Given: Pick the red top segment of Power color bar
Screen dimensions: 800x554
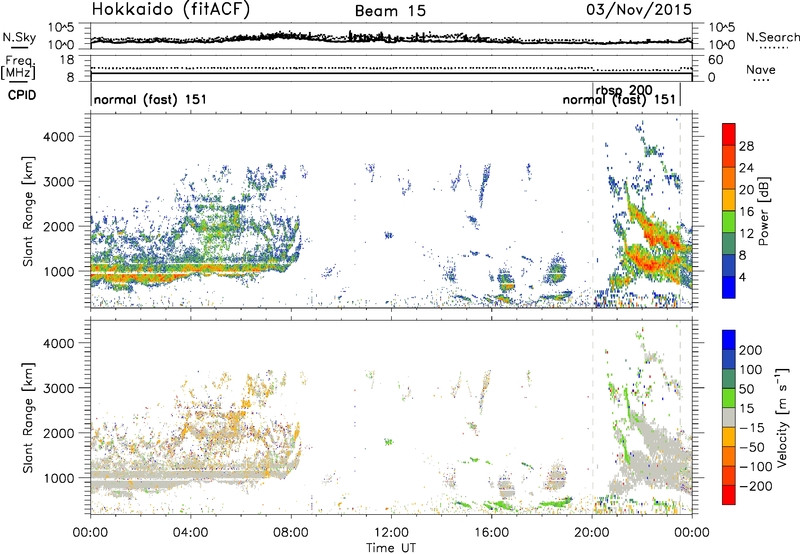Looking at the screenshot, I should [x=729, y=135].
